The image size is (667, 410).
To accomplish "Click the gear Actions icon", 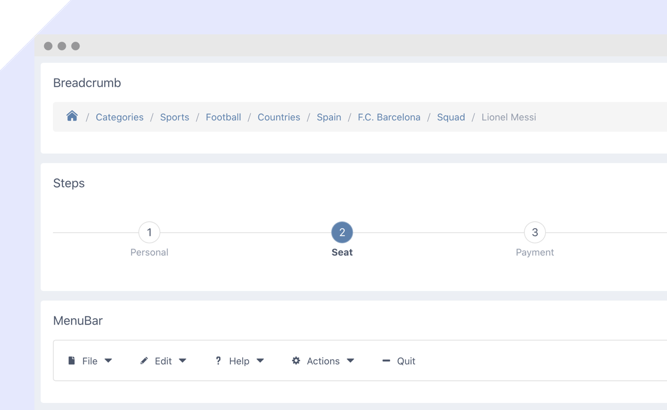I will point(296,361).
